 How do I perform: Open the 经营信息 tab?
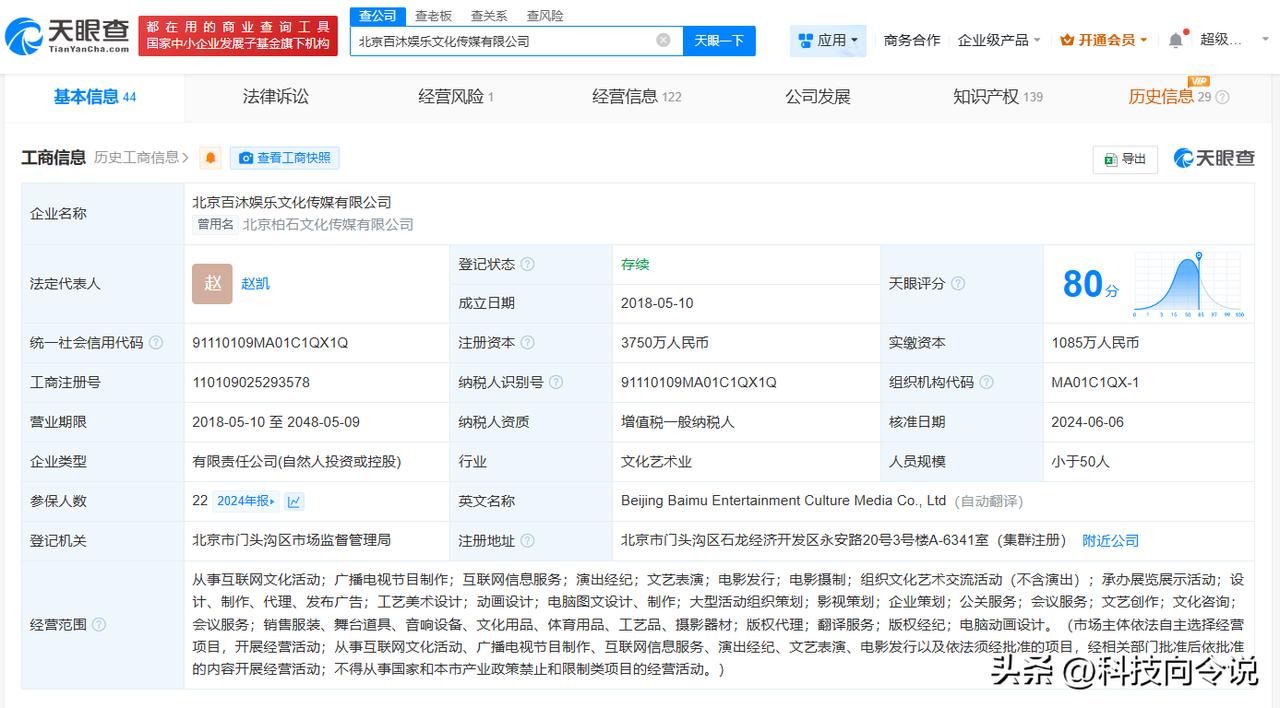[x=637, y=97]
